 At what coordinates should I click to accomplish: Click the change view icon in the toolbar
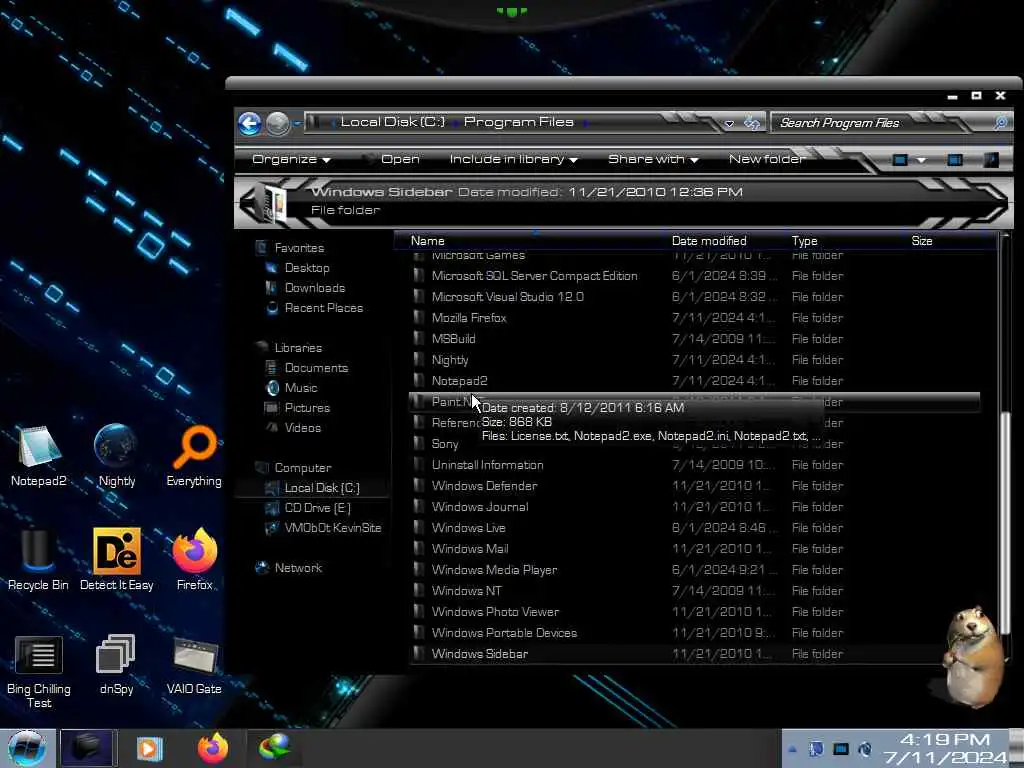coord(900,160)
